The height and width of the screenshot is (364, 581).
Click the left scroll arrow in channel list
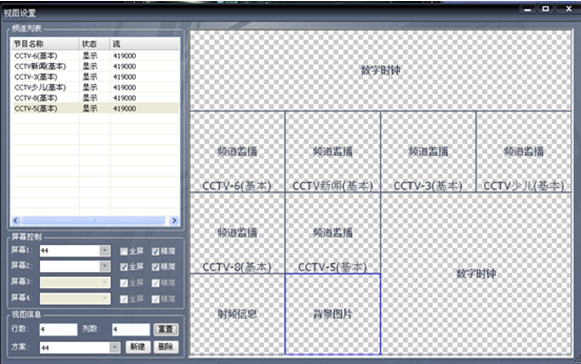point(16,221)
